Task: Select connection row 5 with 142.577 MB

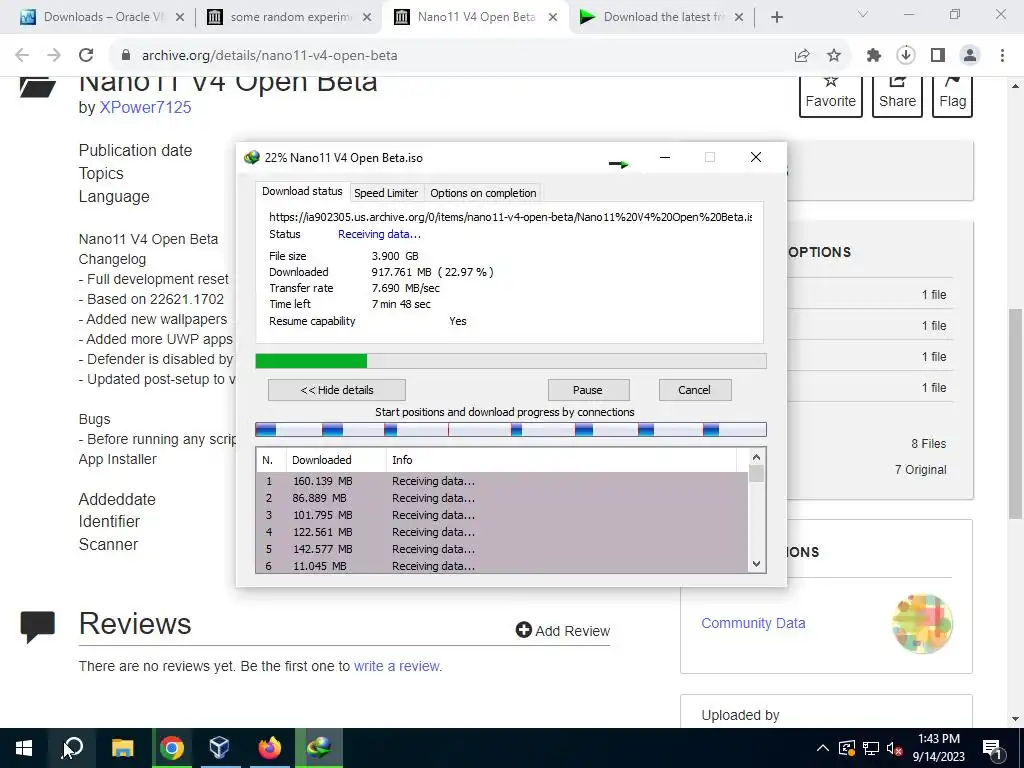Action: pyautogui.click(x=502, y=549)
